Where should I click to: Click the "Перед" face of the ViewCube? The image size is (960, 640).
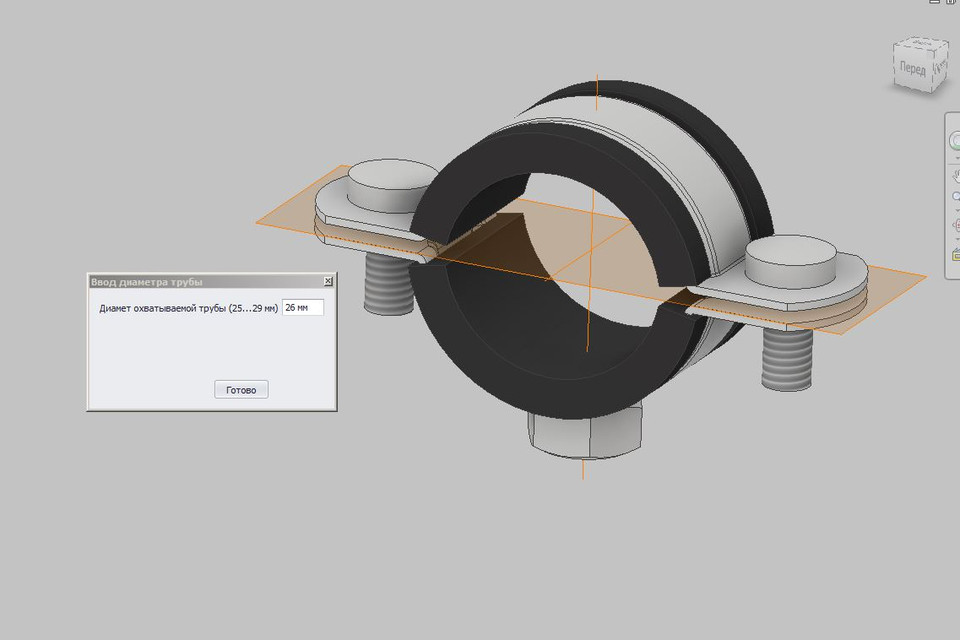pyautogui.click(x=913, y=68)
